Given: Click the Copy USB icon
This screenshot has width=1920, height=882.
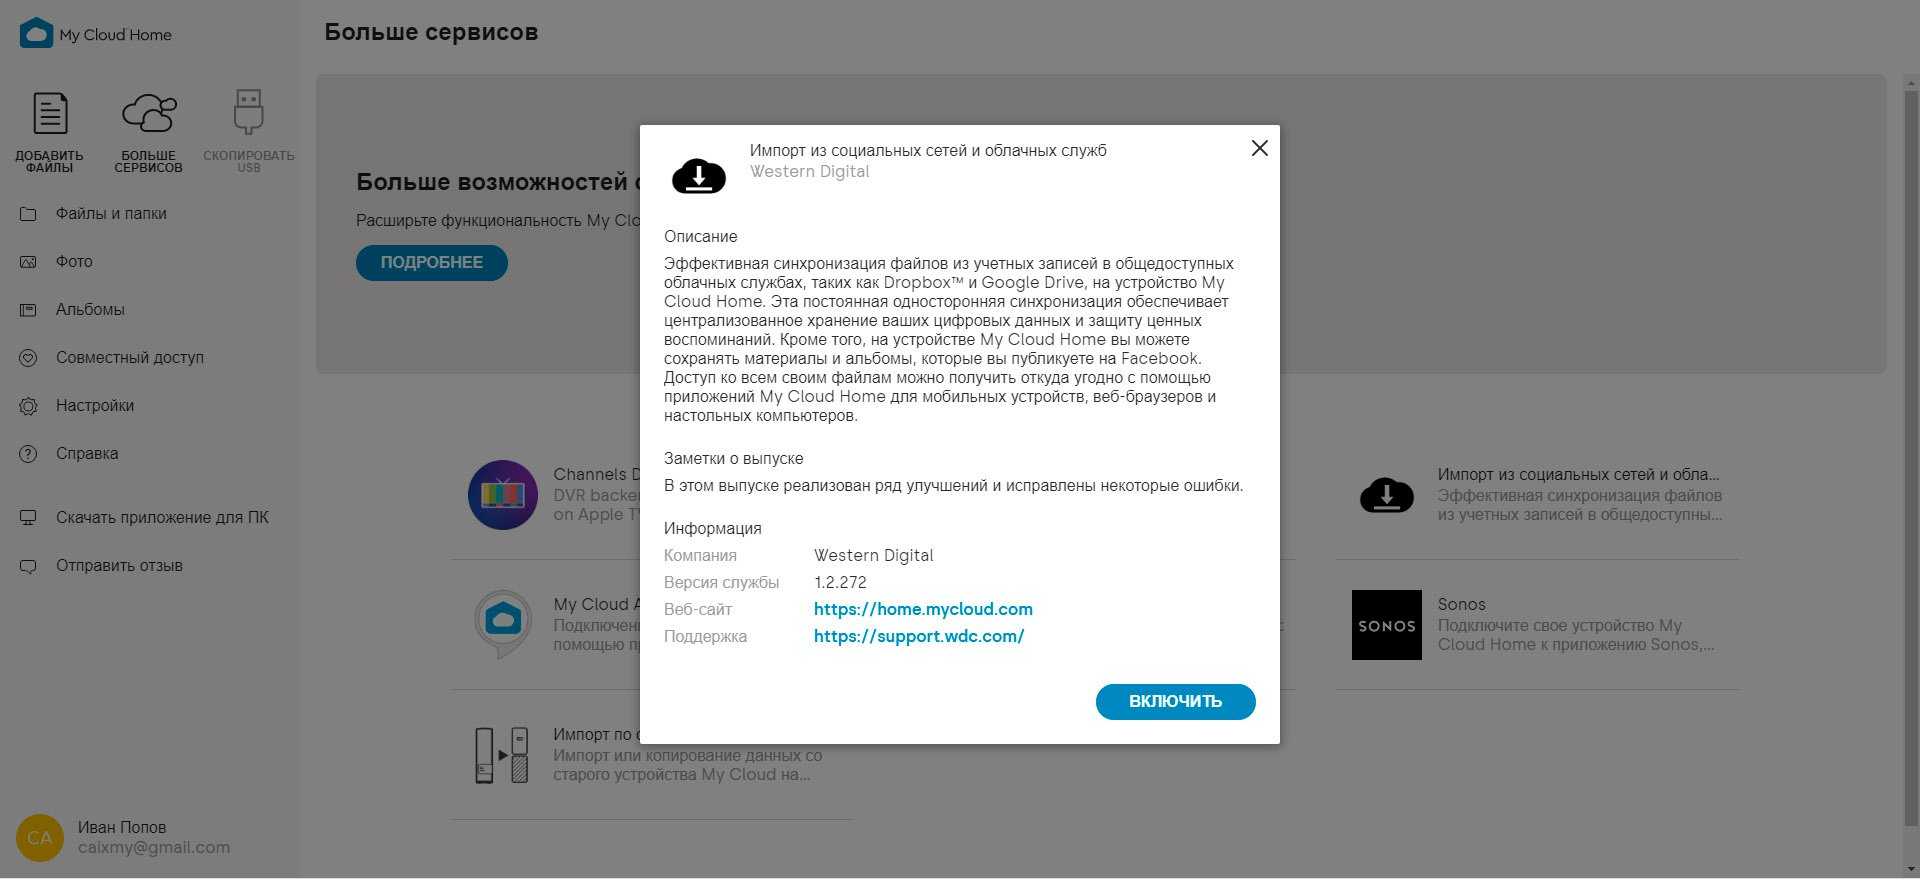Looking at the screenshot, I should [x=248, y=112].
